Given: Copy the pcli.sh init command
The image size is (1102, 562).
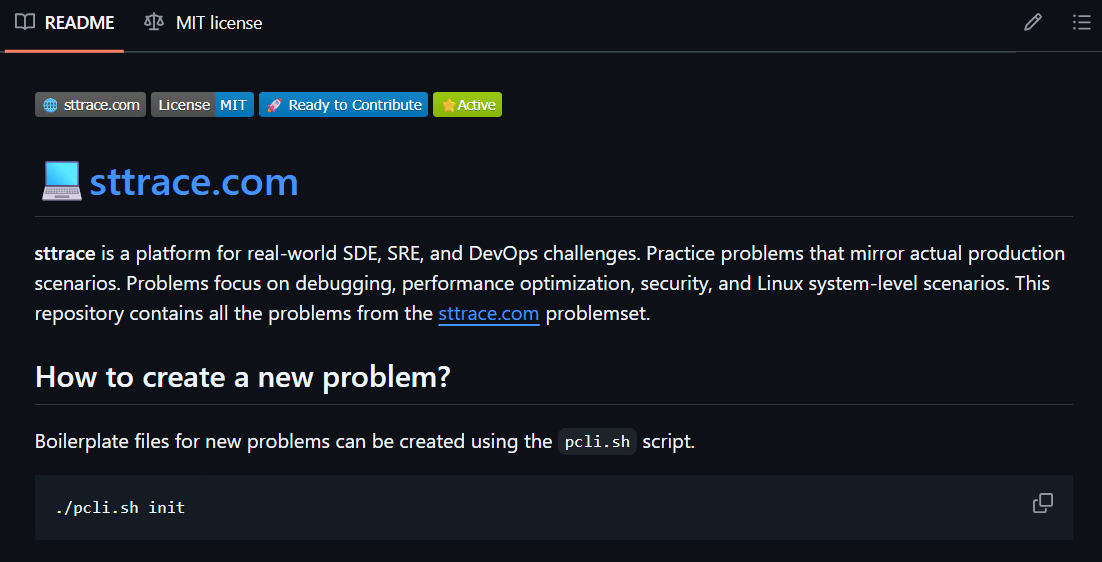Looking at the screenshot, I should pyautogui.click(x=1043, y=503).
